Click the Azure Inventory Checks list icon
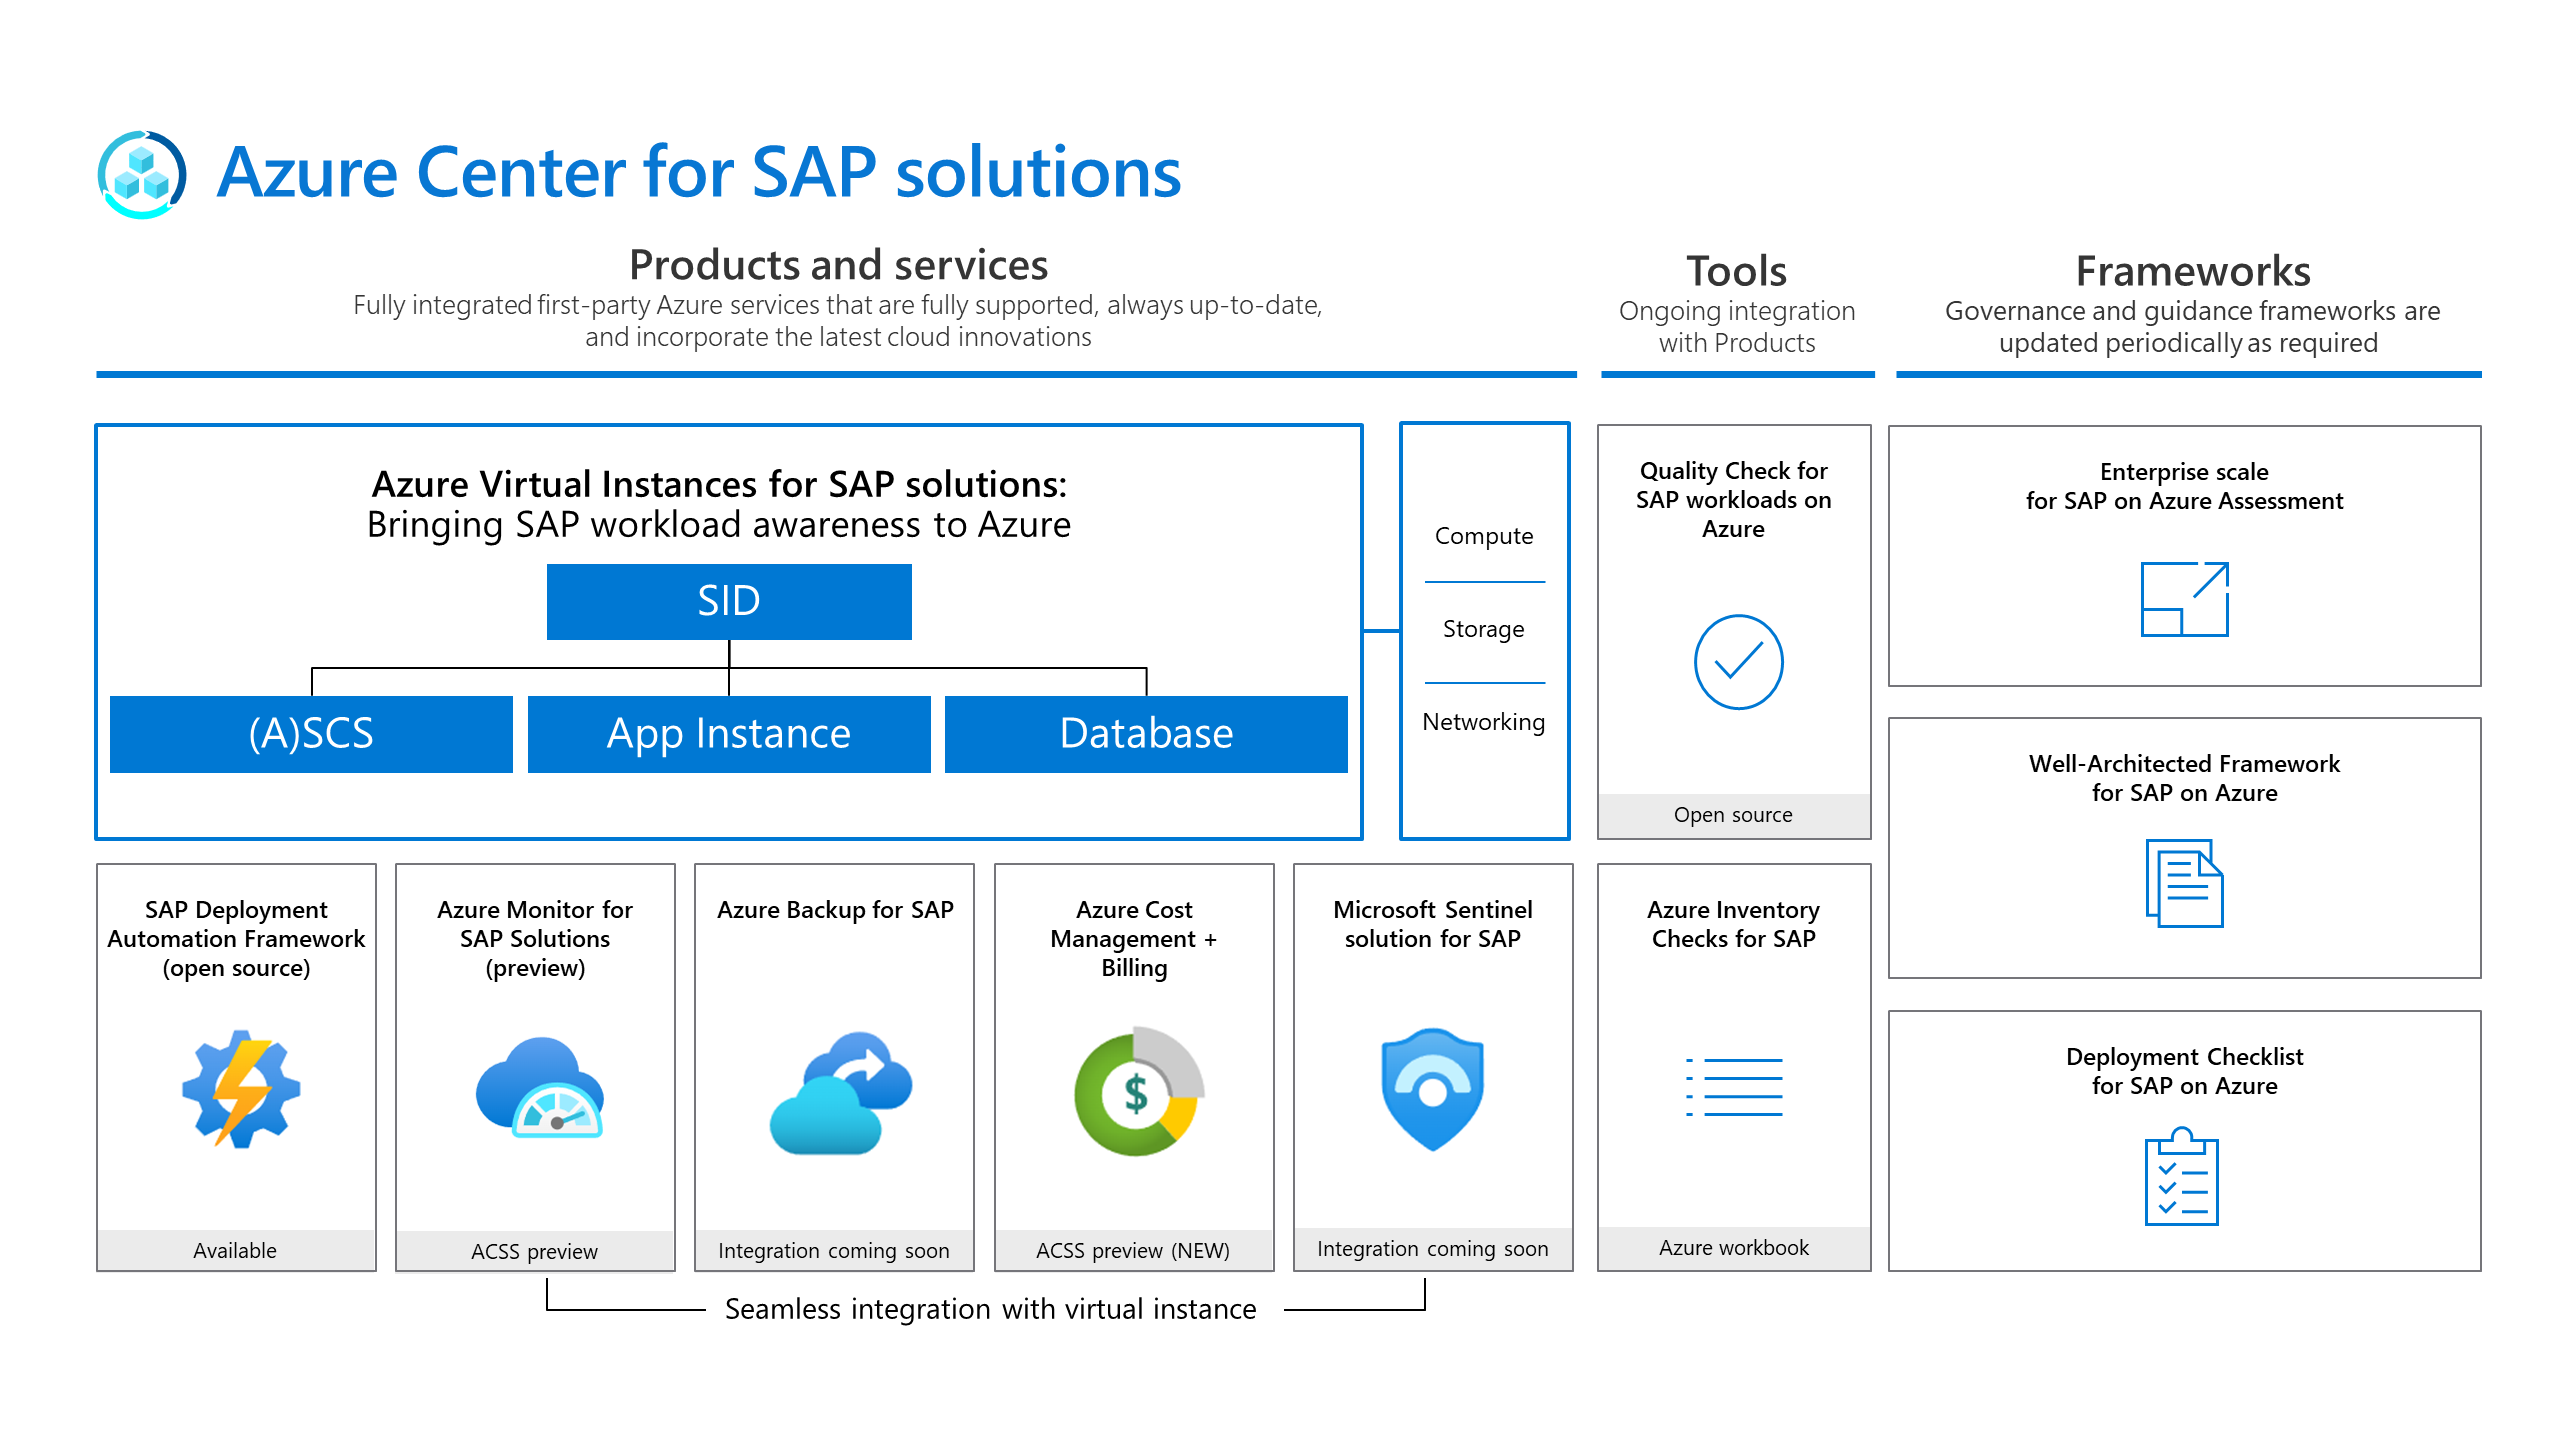 pyautogui.click(x=1735, y=1087)
